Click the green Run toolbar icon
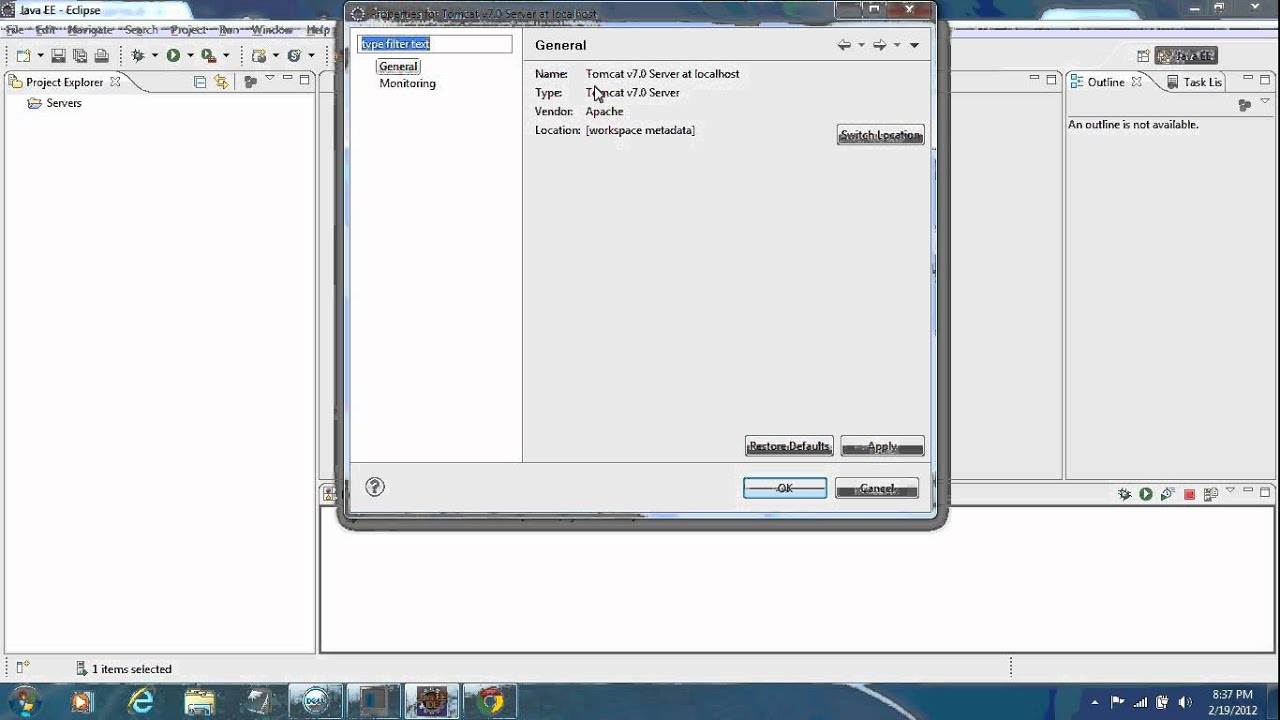The height and width of the screenshot is (720, 1280). point(173,56)
